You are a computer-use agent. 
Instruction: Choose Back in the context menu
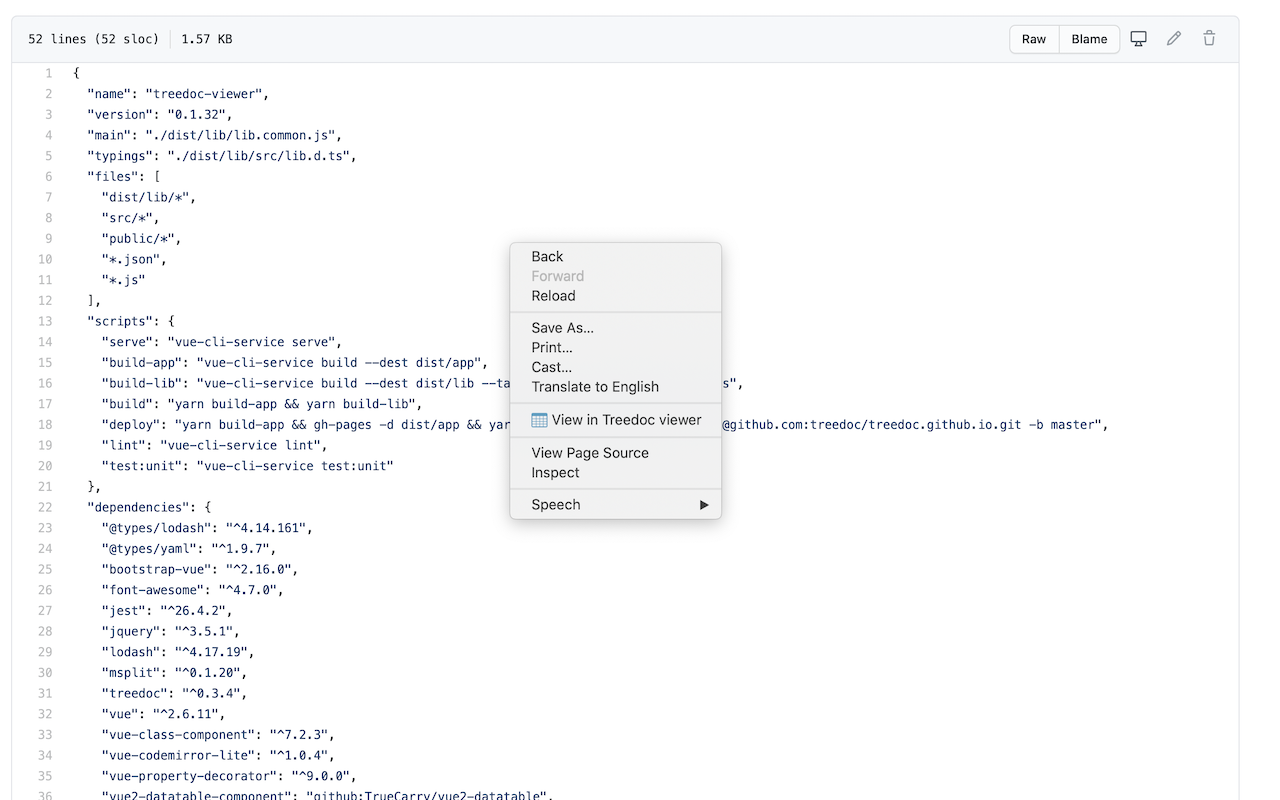615,257
